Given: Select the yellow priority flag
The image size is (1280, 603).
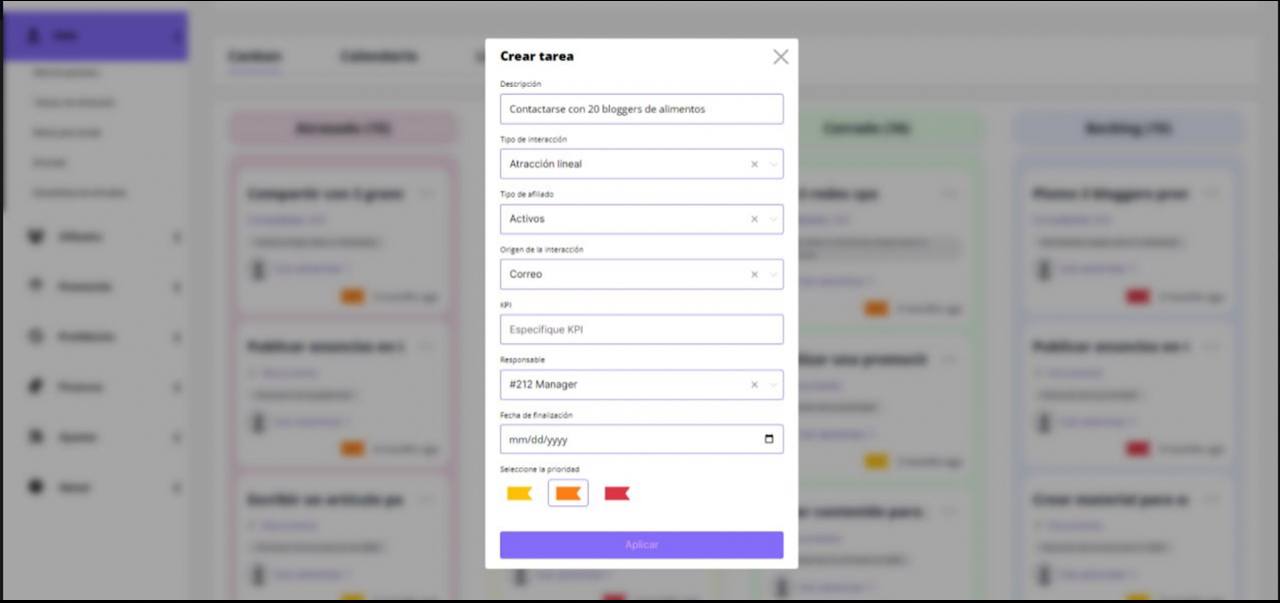Looking at the screenshot, I should point(519,493).
